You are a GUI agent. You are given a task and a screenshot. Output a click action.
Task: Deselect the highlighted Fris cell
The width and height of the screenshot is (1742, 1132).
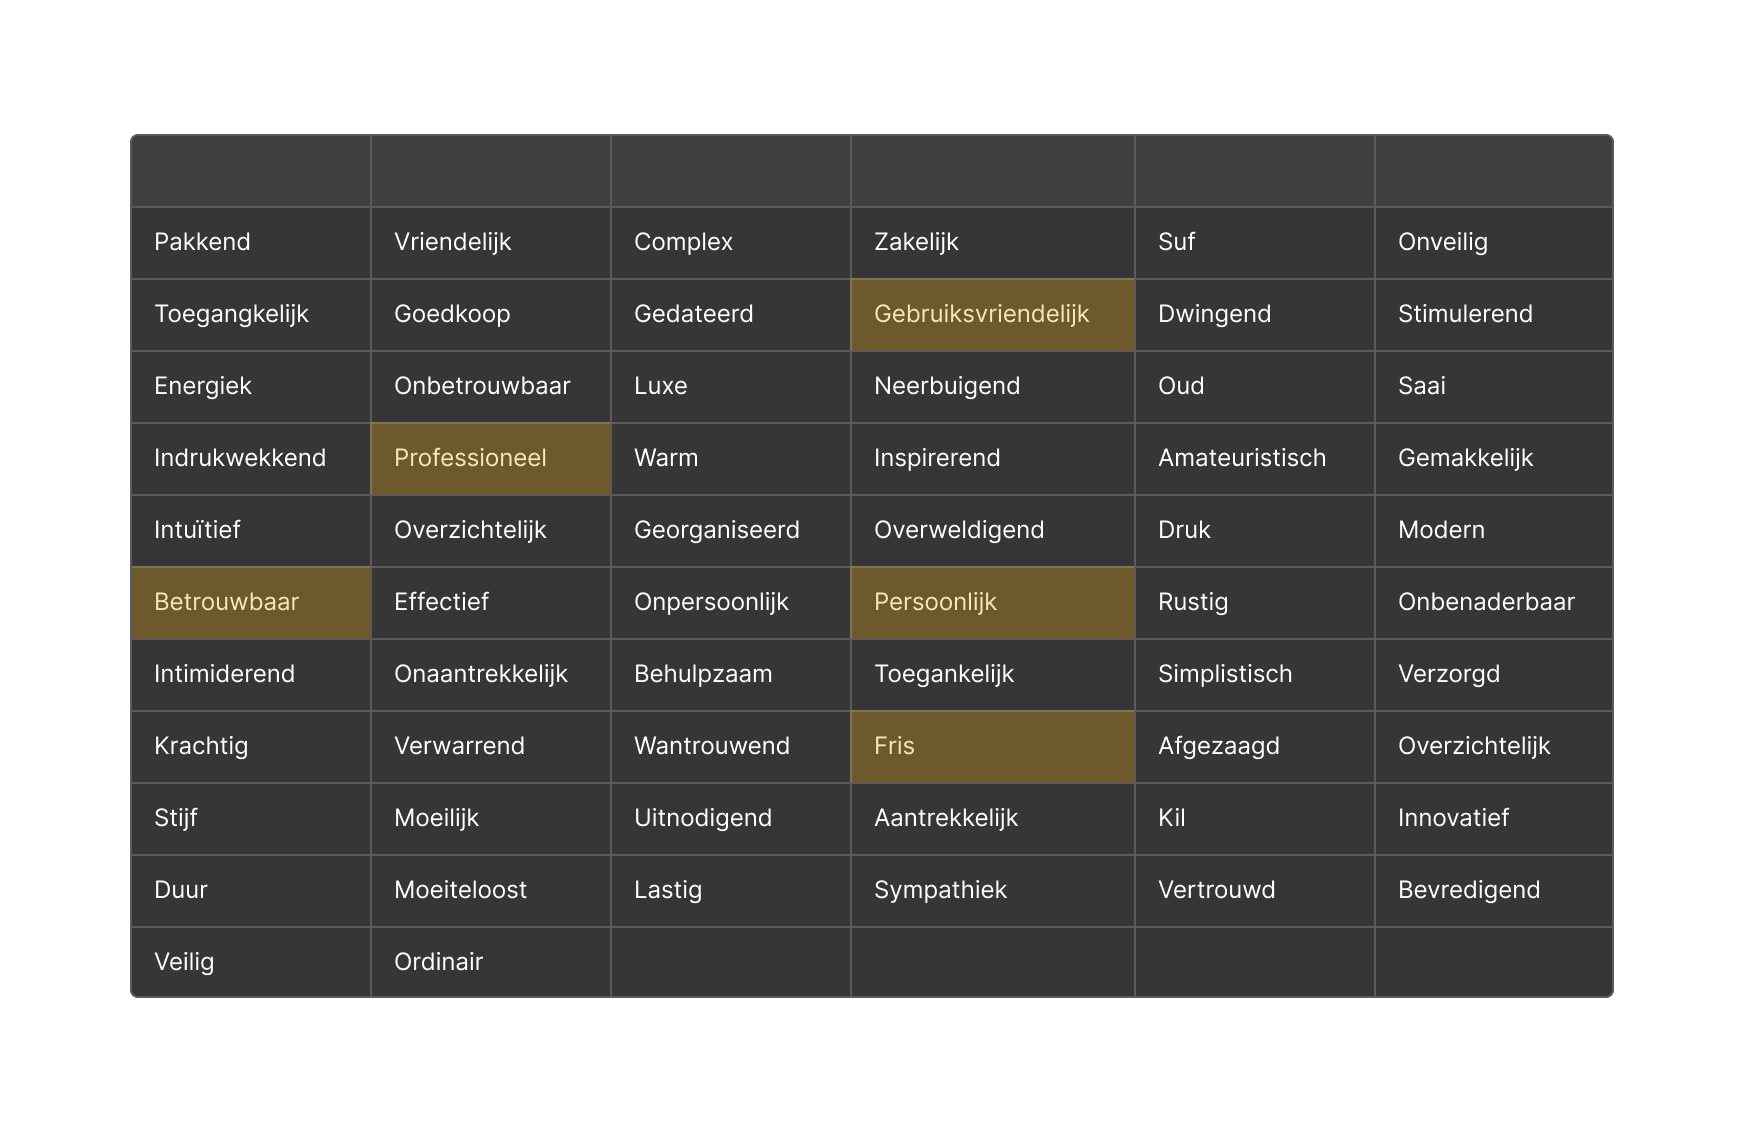(992, 746)
